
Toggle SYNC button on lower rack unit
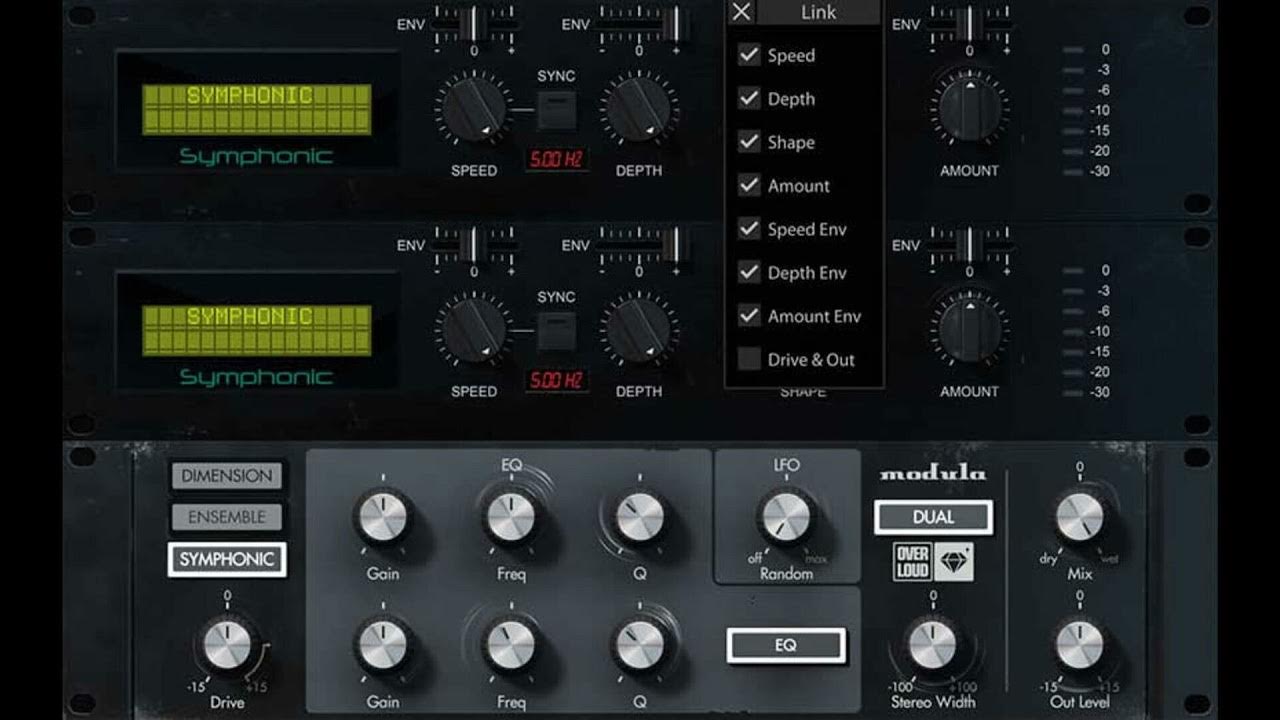click(x=556, y=331)
